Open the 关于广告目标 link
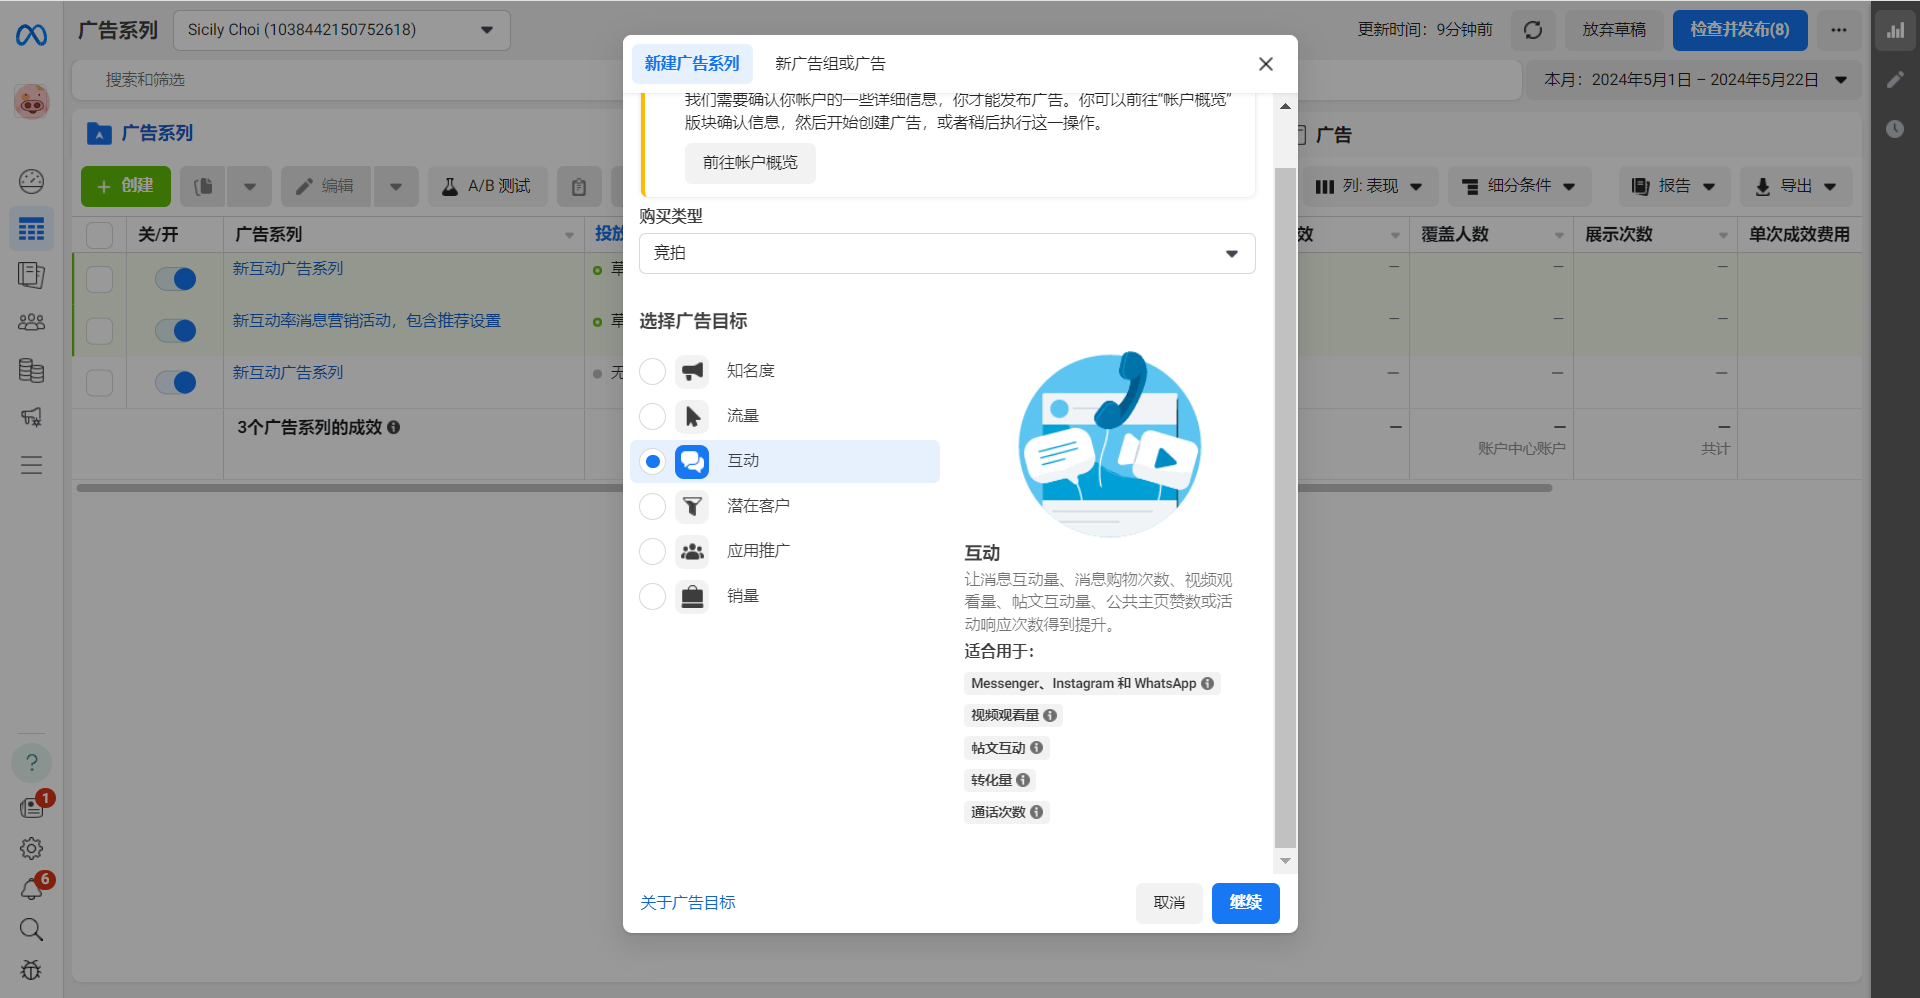This screenshot has width=1920, height=998. pos(687,903)
